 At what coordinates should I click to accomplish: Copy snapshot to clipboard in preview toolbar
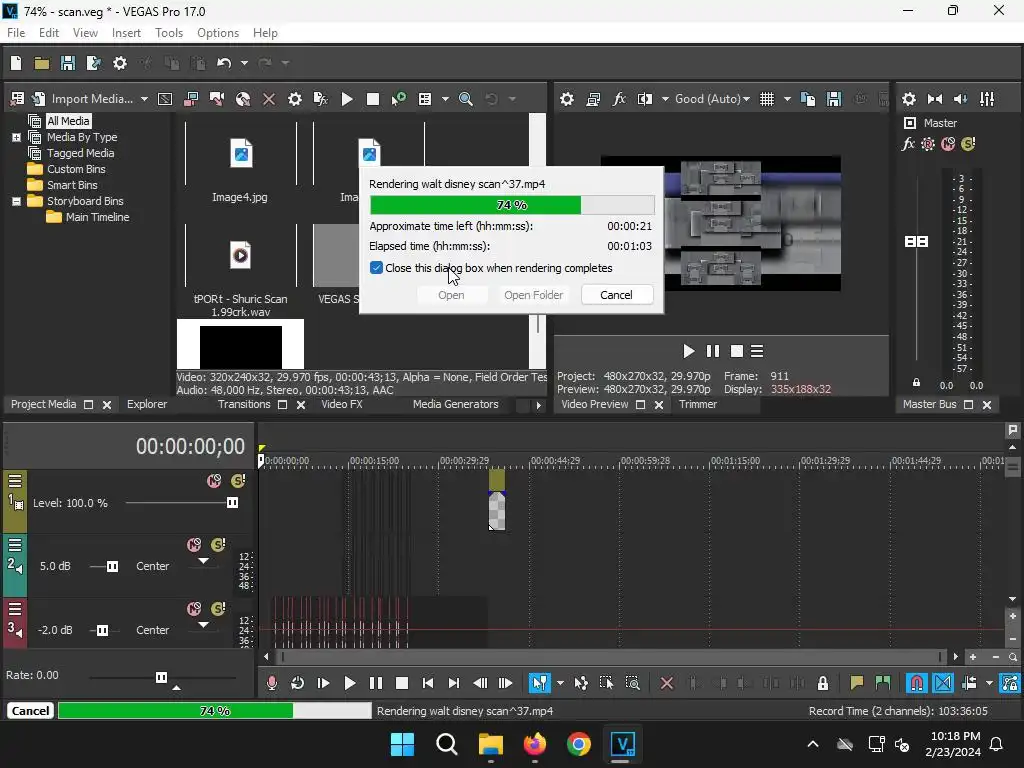click(x=808, y=99)
